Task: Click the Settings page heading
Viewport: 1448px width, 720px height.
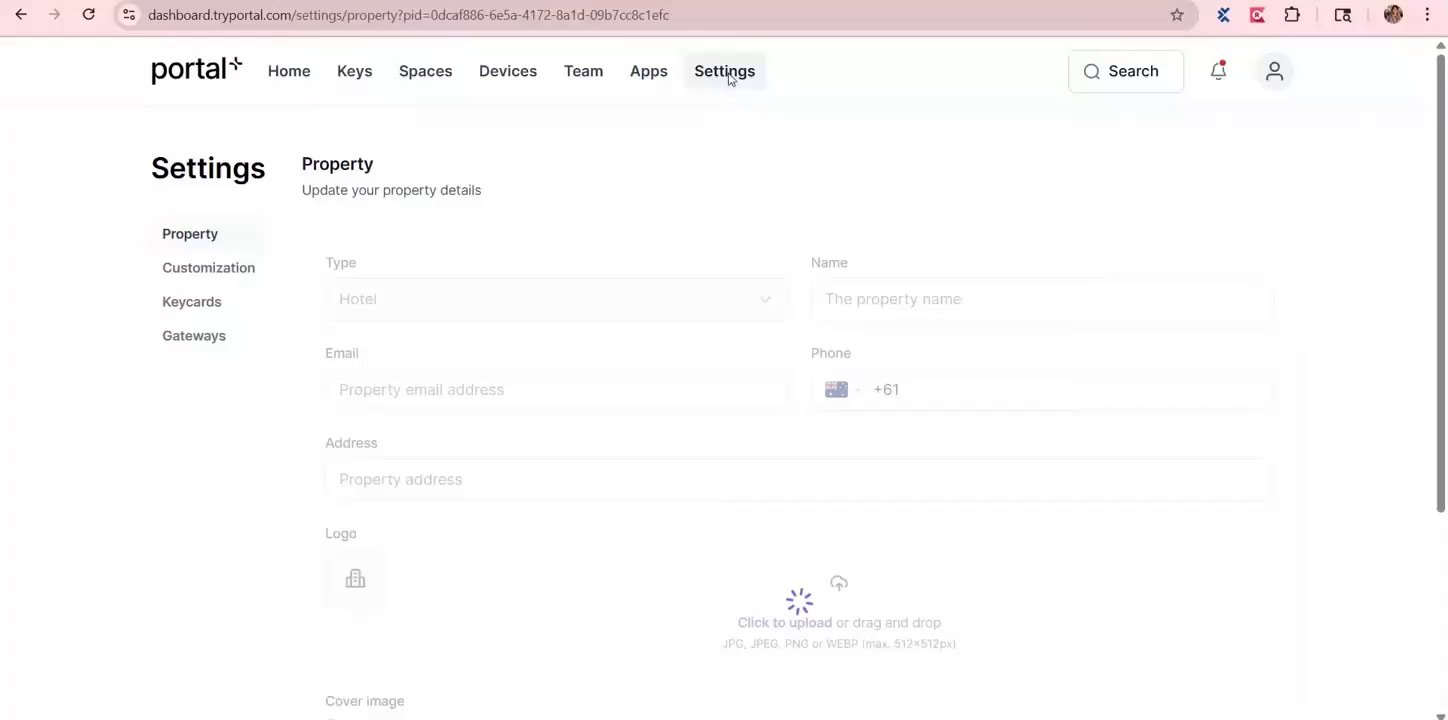Action: (208, 168)
